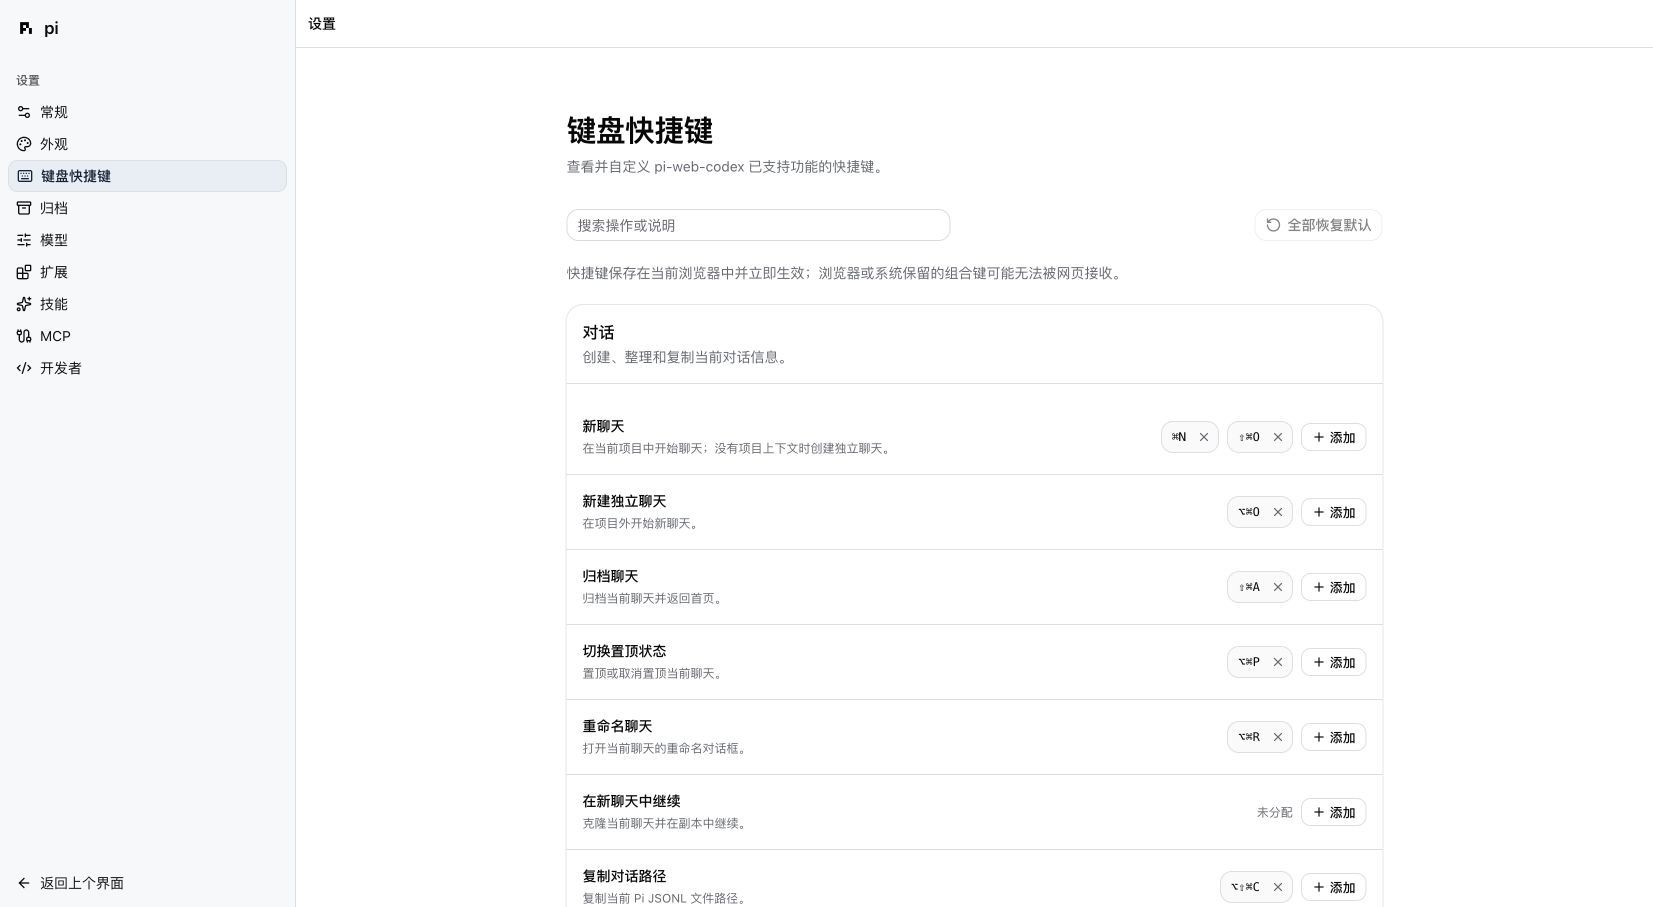1653x907 pixels.
Task: Add a shortcut for 归档聊天
Action: click(1334, 587)
